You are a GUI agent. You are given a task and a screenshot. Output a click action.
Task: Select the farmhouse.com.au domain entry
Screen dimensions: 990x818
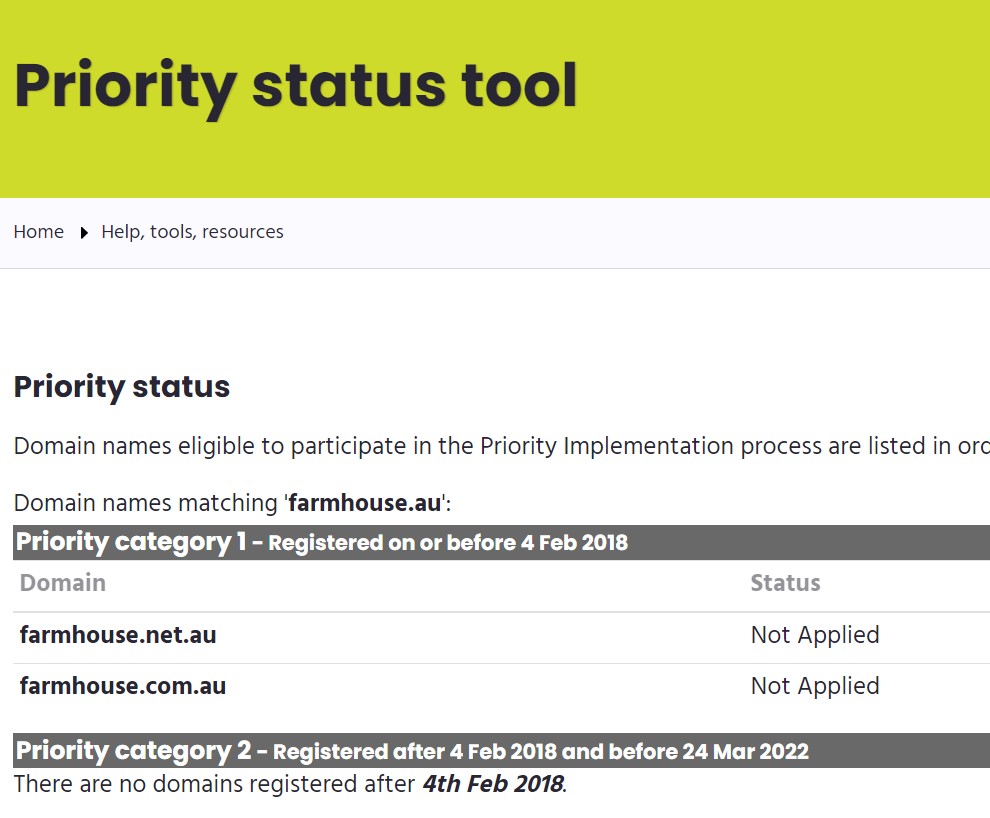[x=123, y=686]
